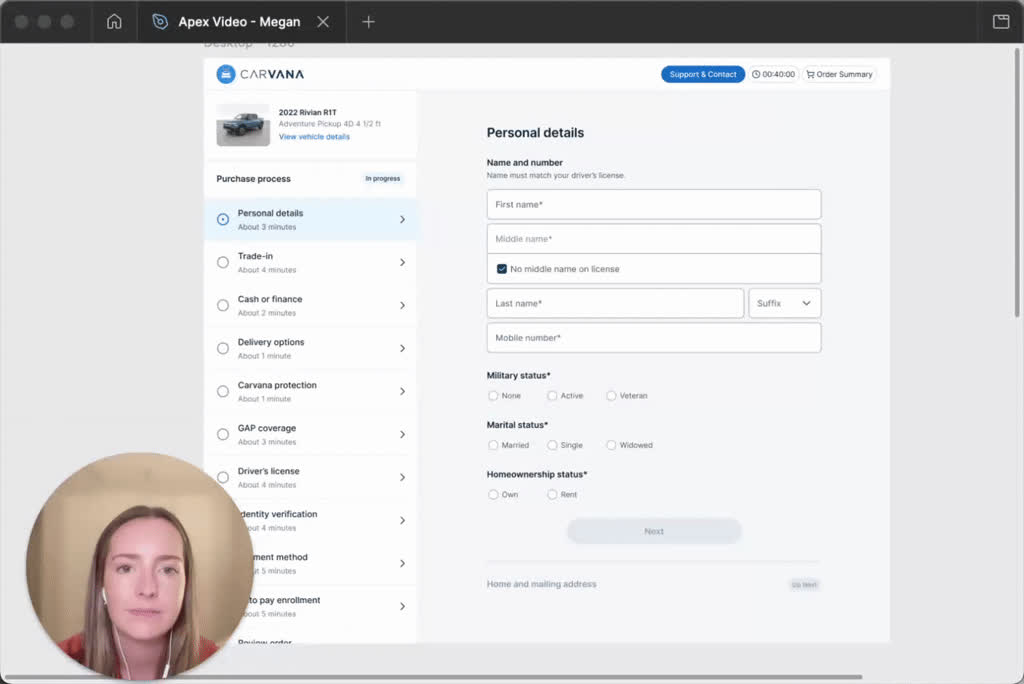The width and height of the screenshot is (1024, 684).
Task: Click the Next button
Action: click(x=654, y=532)
